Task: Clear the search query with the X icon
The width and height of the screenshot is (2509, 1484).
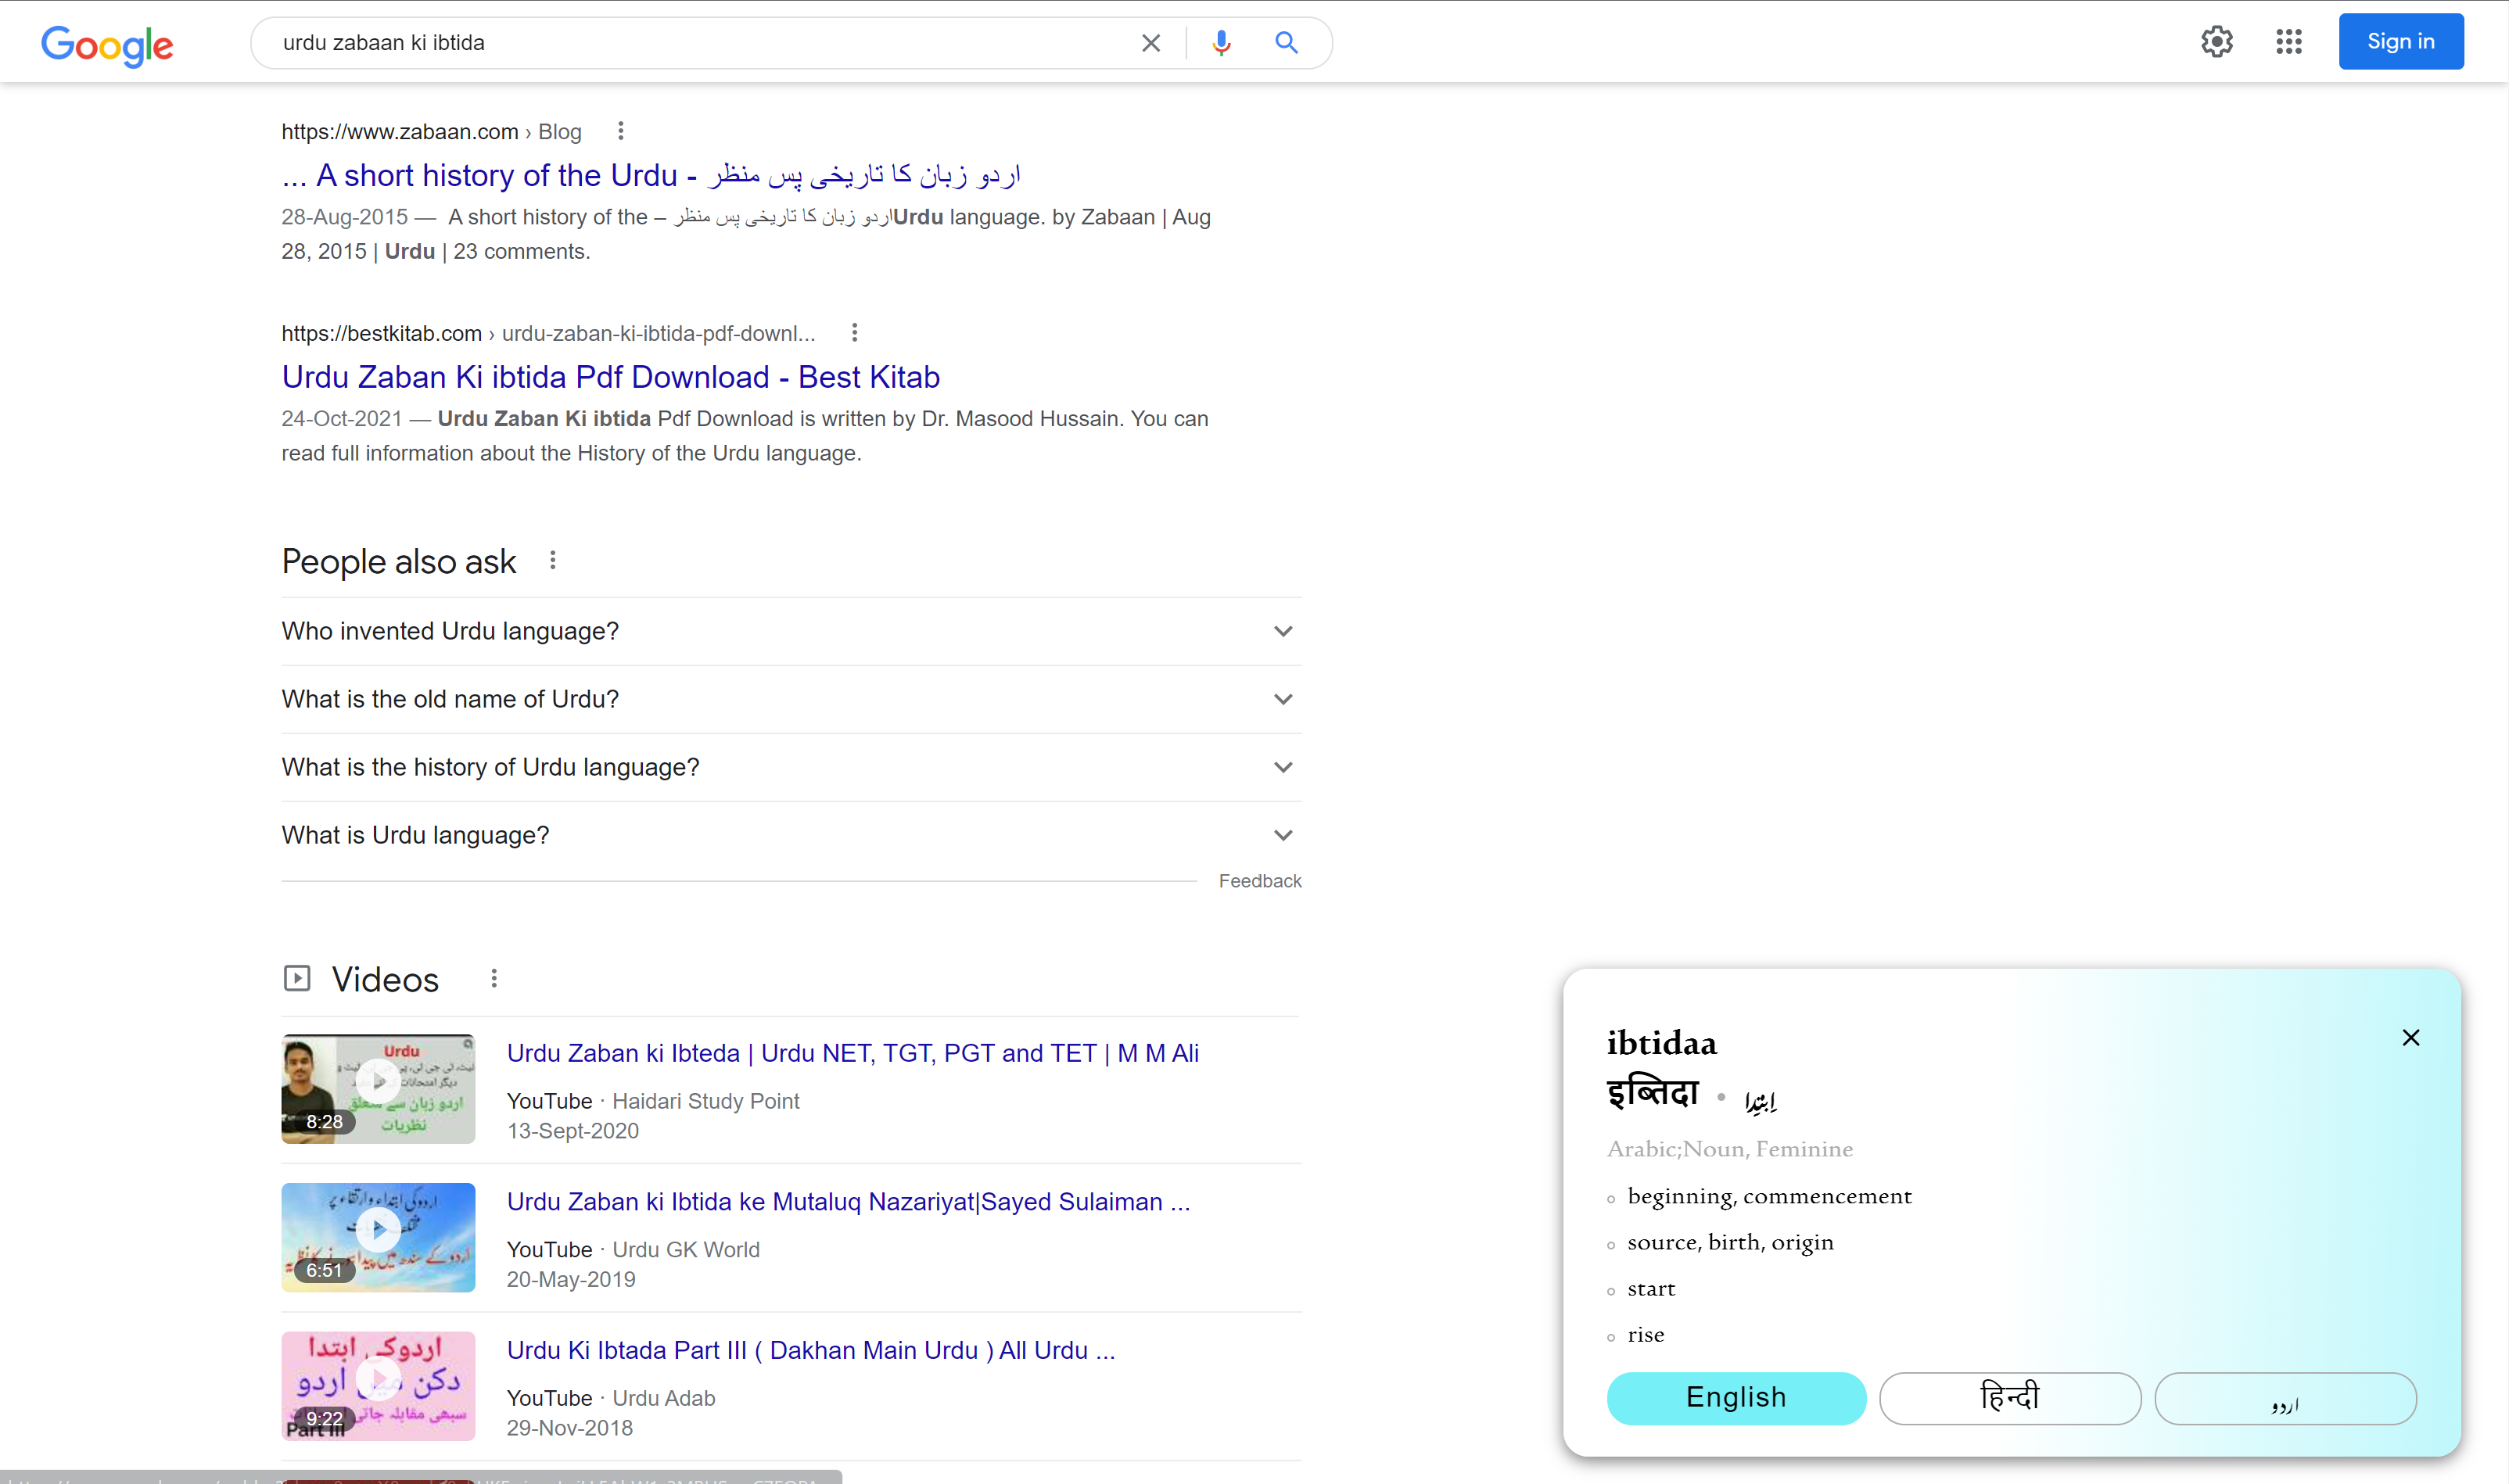Action: tap(1150, 42)
